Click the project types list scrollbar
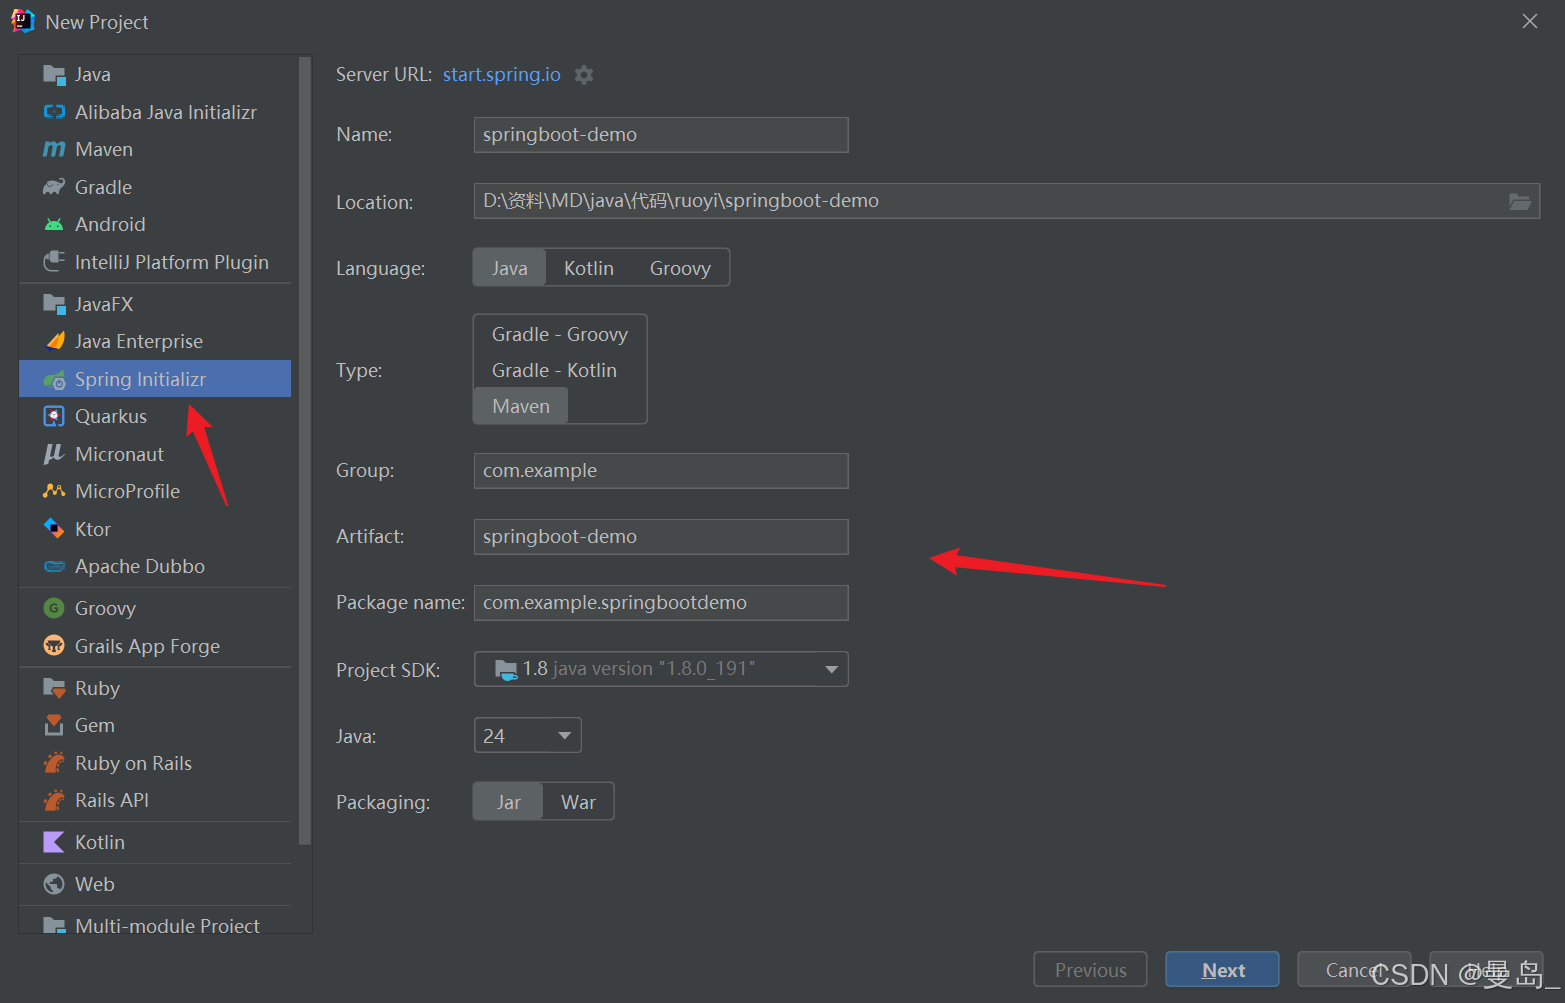 tap(305, 450)
